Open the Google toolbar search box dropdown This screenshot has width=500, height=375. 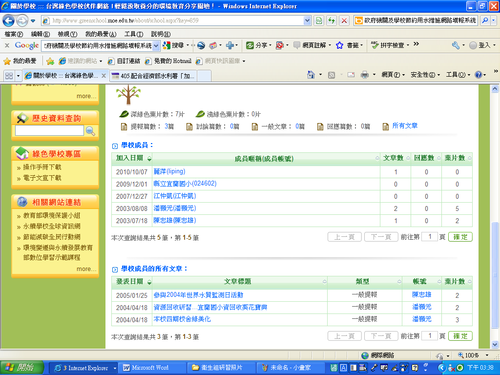point(156,46)
